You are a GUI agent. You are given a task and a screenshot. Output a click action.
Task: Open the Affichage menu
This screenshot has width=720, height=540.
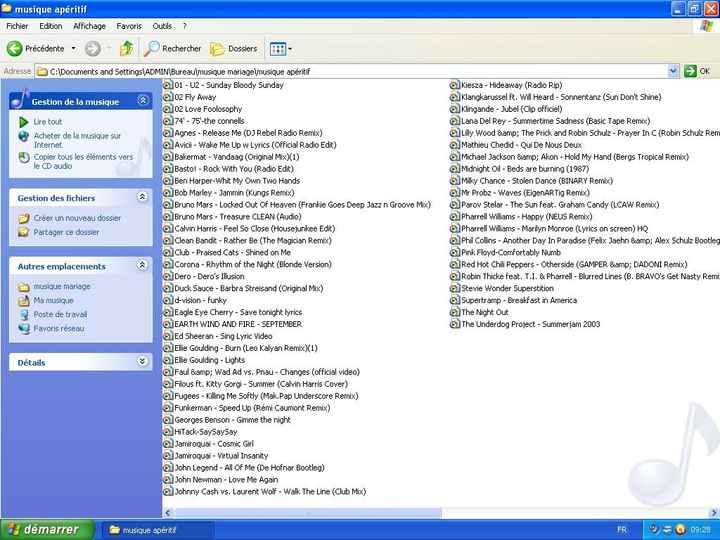(89, 26)
